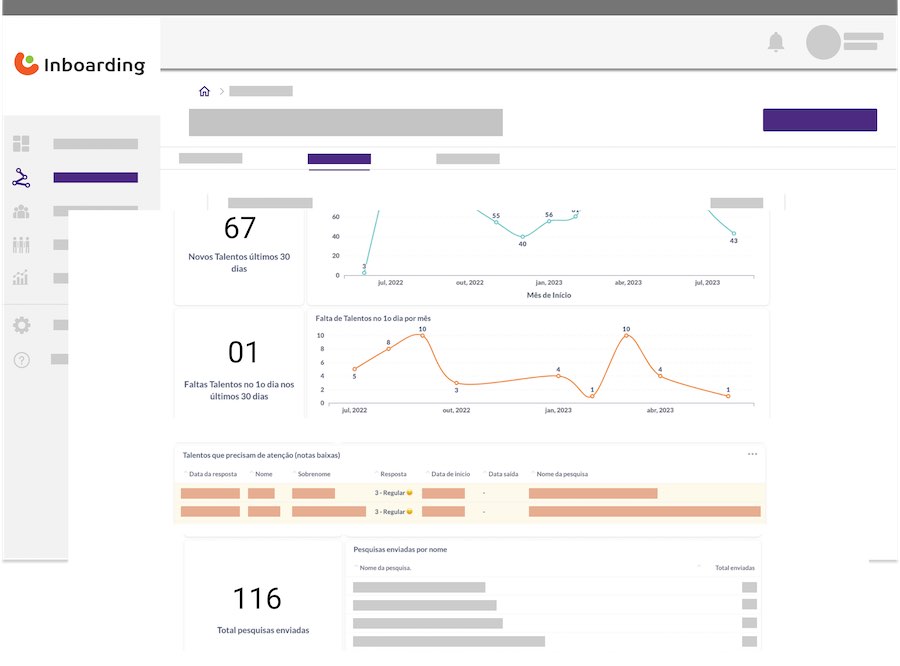This screenshot has width=900, height=666.
Task: Open the people group icon in sidebar
Action: pos(21,211)
